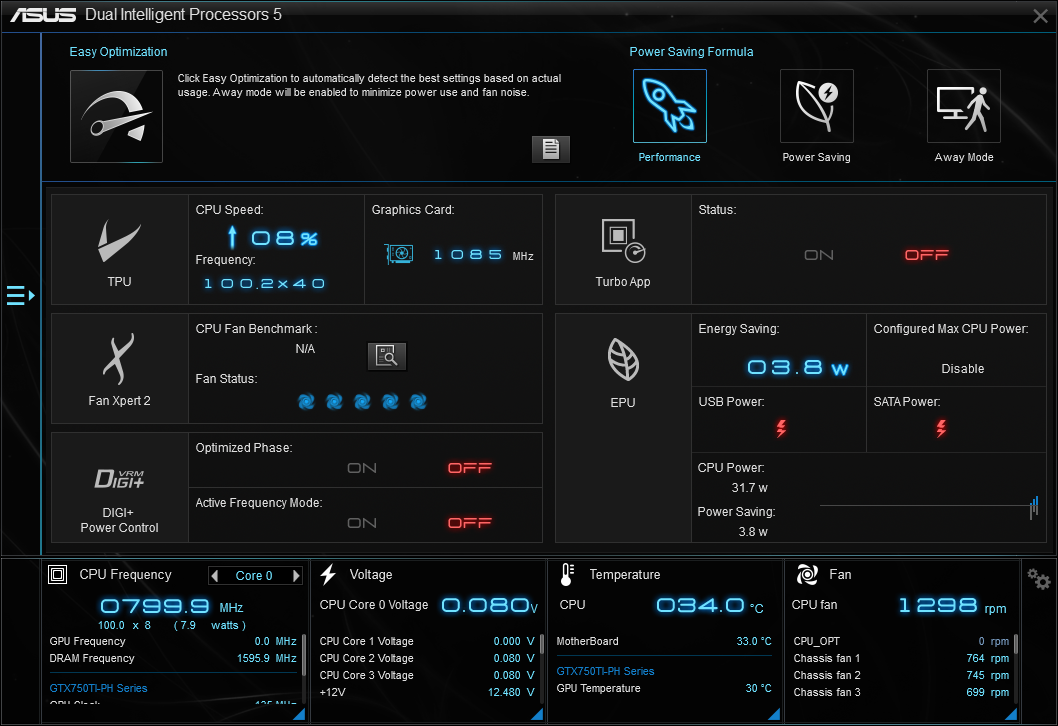Image resolution: width=1058 pixels, height=726 pixels.
Task: Click the DRAM Frequency 1595.9 MHz row
Action: click(173, 659)
